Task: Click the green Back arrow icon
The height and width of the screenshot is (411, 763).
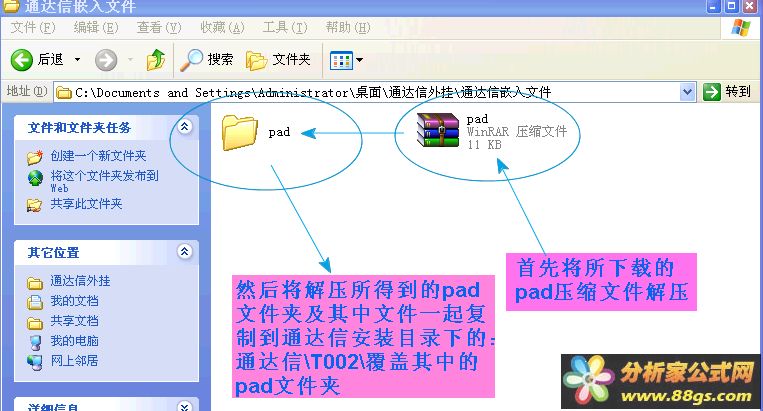Action: (22, 60)
